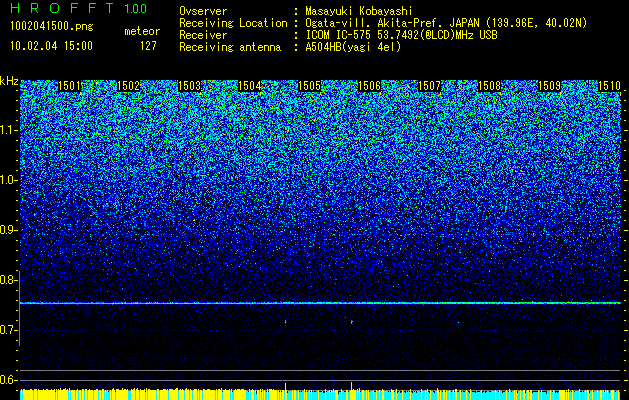Click the 1.1 frequency axis label

point(9,130)
